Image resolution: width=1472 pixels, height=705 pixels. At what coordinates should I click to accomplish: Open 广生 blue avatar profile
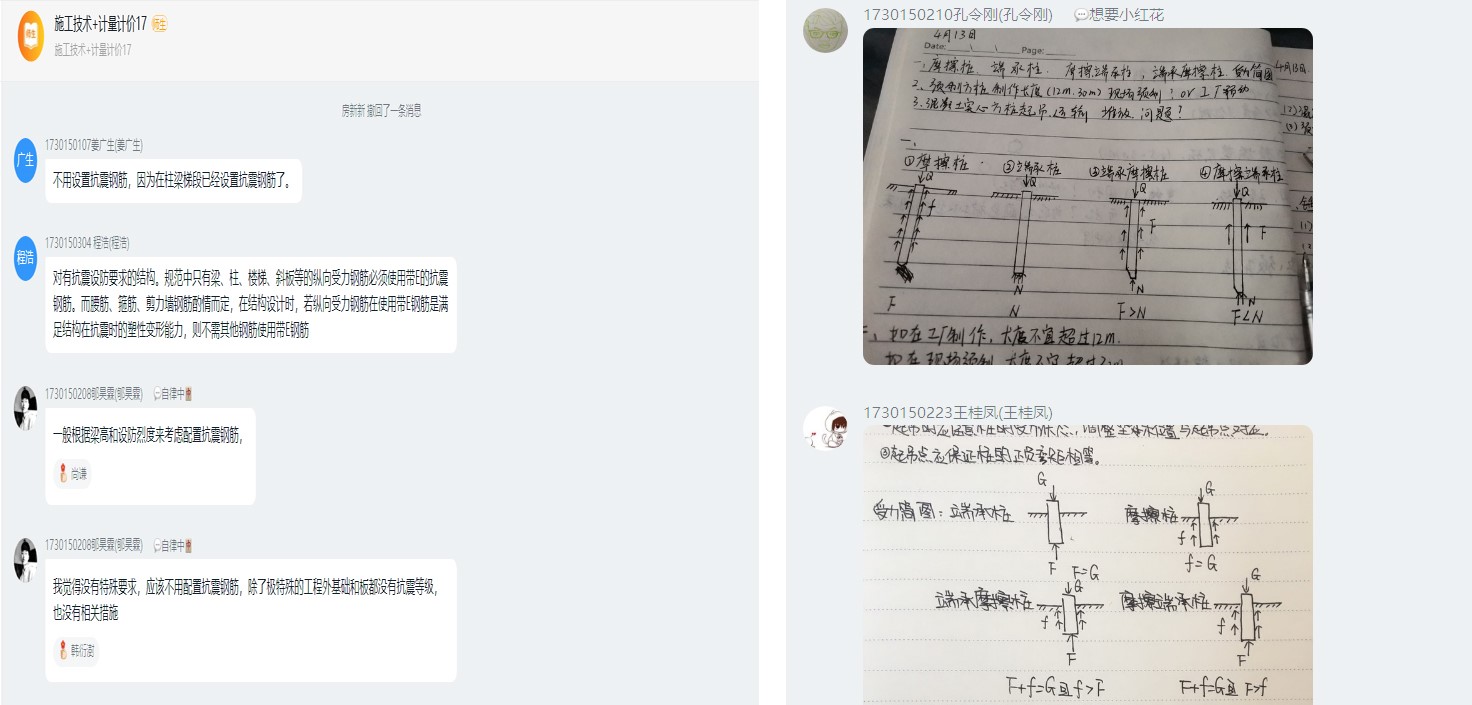[x=25, y=160]
